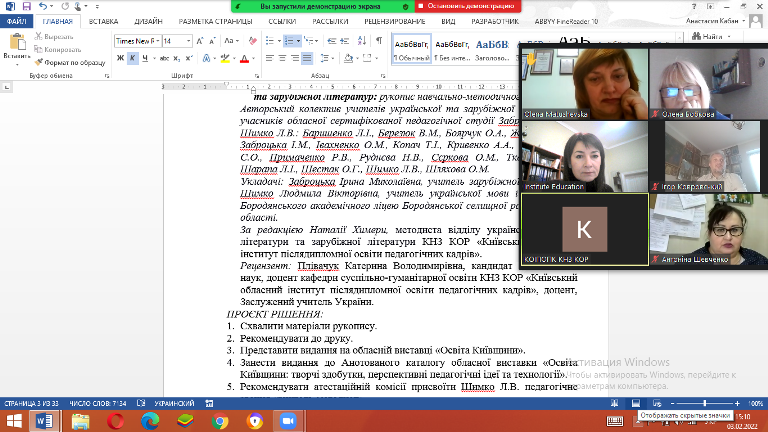Open the ДИЗАЙН ribbon tab
The height and width of the screenshot is (432, 768).
148,22
